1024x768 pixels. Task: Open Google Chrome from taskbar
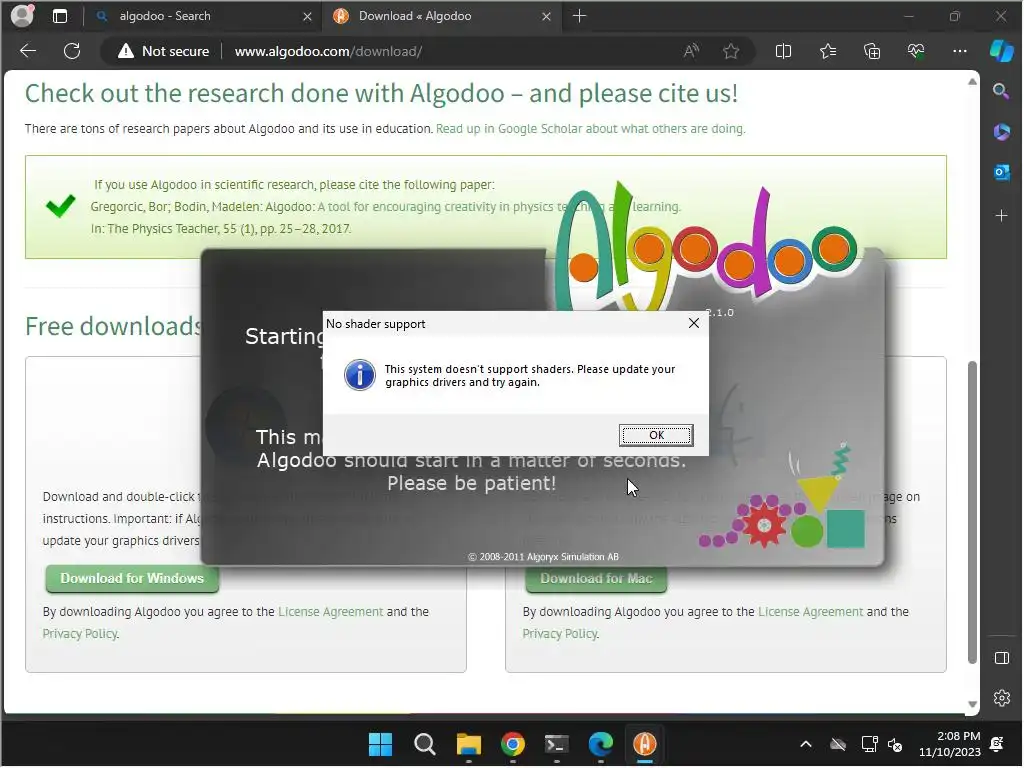(x=513, y=744)
